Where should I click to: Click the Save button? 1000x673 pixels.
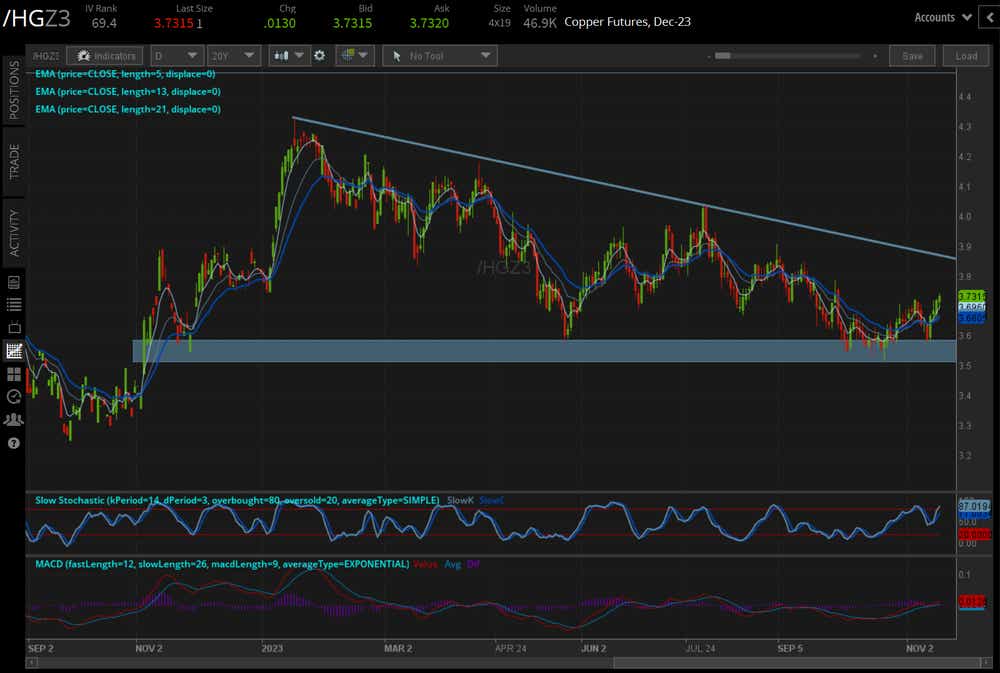pyautogui.click(x=912, y=56)
